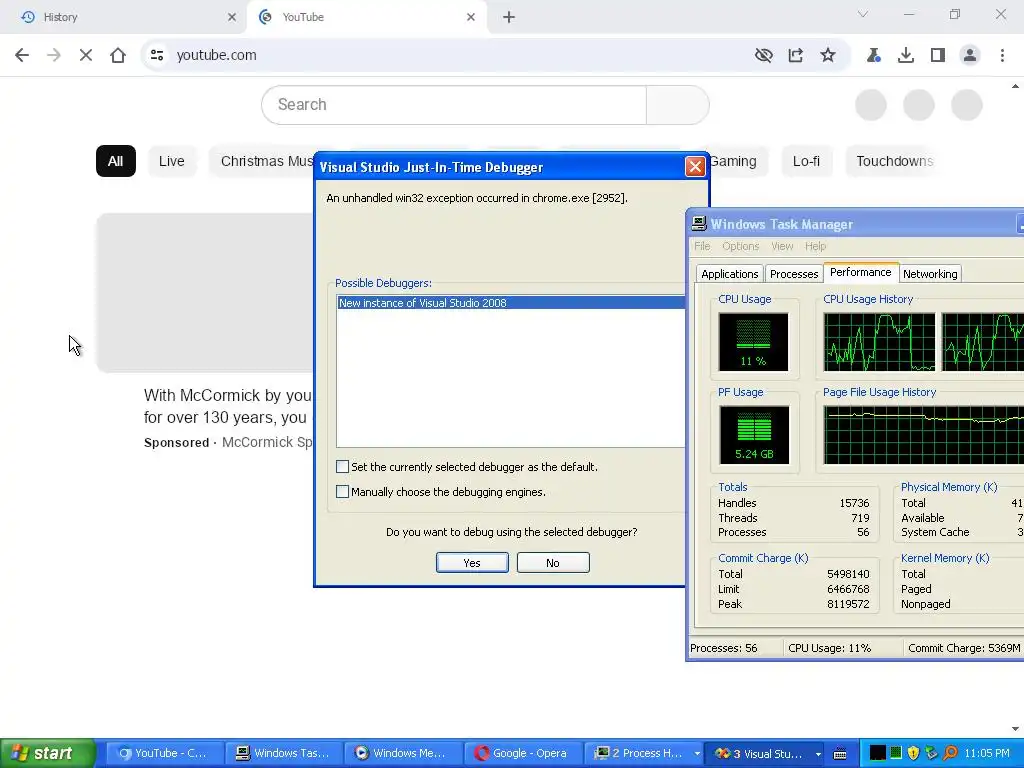
Task: Stop loading the youtube.com page
Action: pos(86,56)
